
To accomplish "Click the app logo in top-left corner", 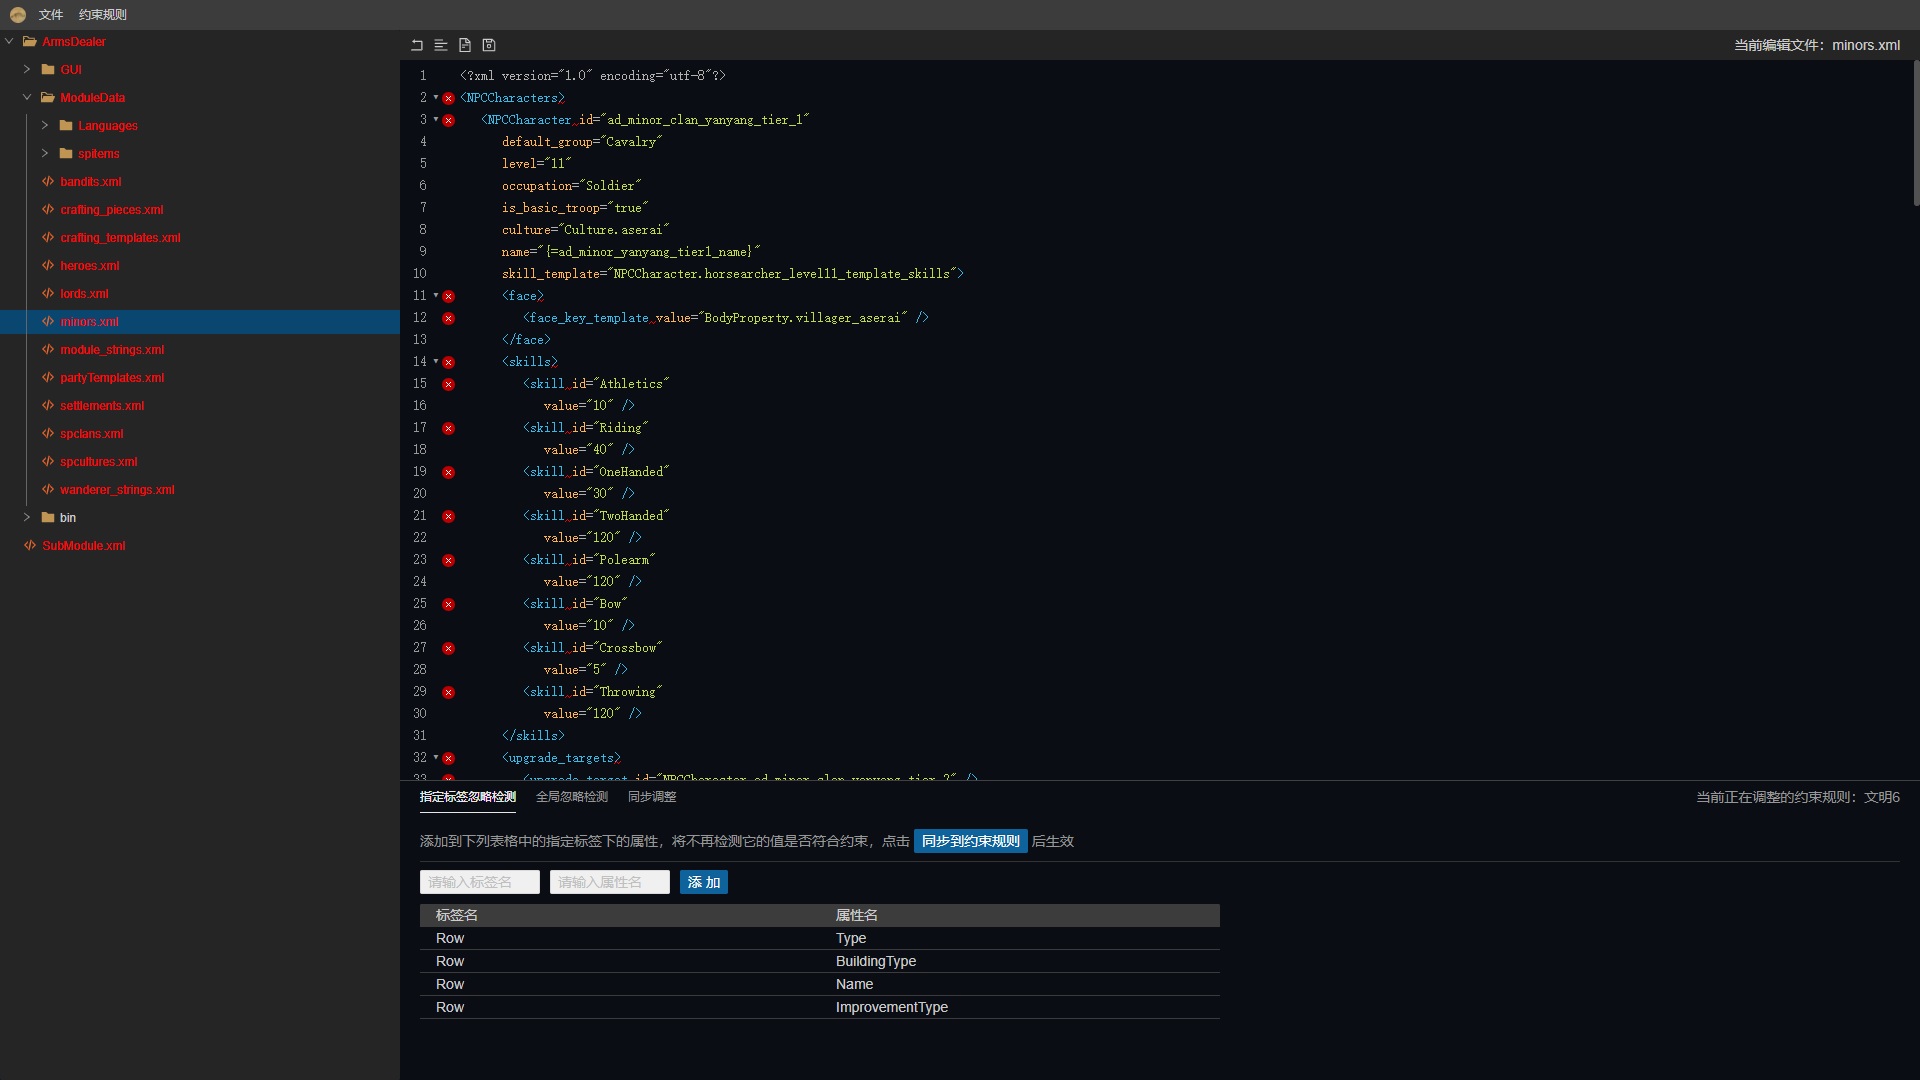I will (x=17, y=14).
